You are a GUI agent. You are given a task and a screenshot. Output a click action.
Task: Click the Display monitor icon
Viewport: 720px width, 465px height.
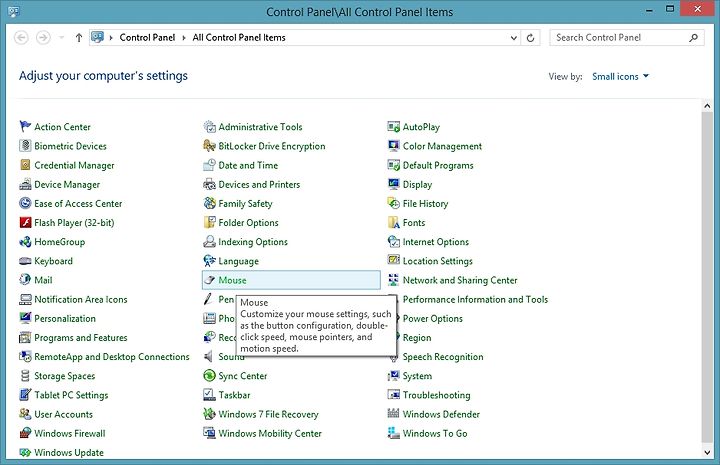[x=394, y=184]
